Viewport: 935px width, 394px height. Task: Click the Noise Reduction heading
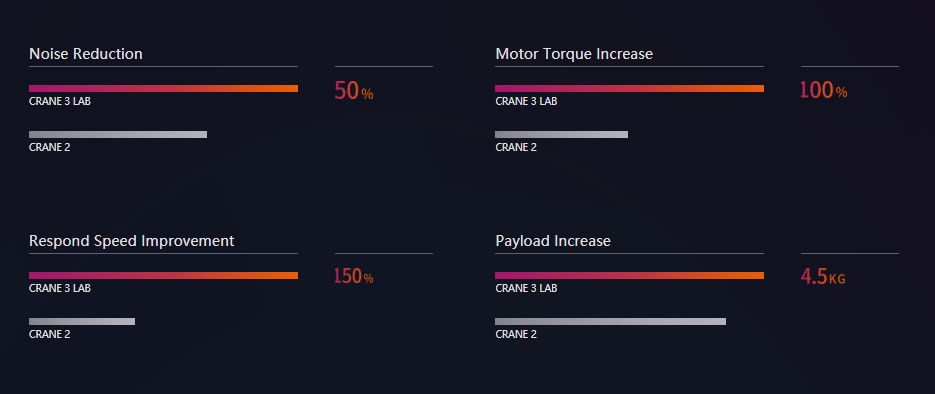(86, 54)
